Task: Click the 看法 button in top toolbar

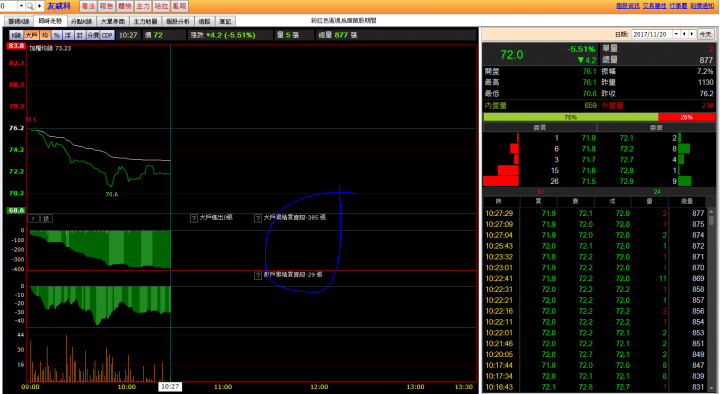Action: coord(88,6)
